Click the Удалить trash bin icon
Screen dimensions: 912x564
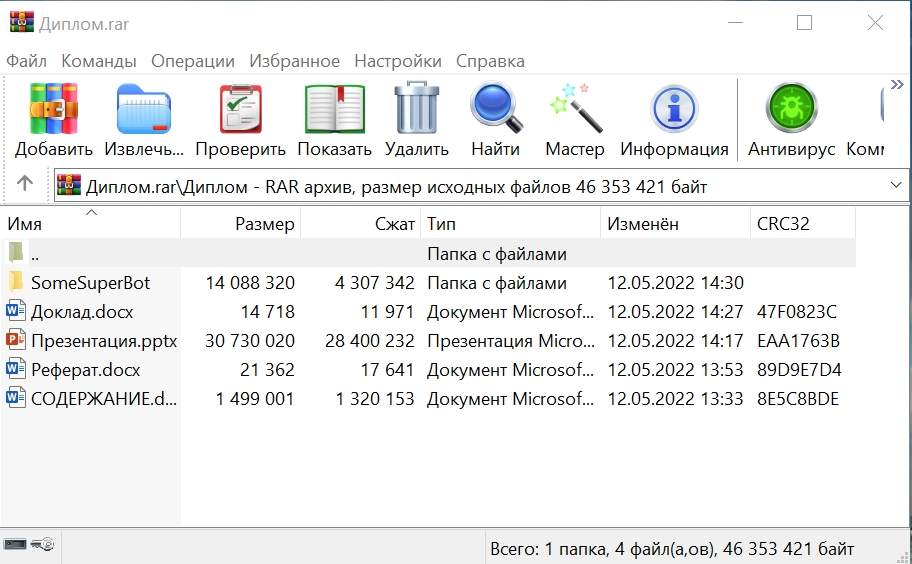click(x=416, y=109)
